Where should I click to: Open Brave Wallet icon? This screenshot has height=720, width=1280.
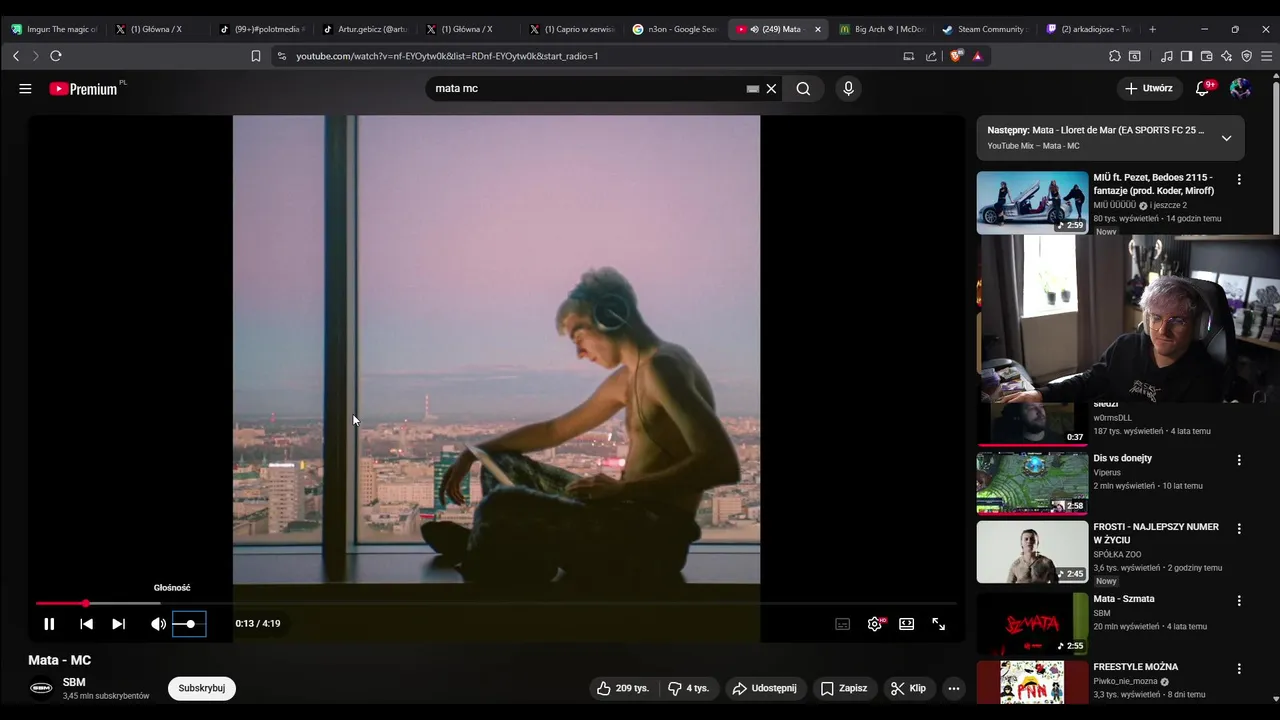tap(1206, 56)
